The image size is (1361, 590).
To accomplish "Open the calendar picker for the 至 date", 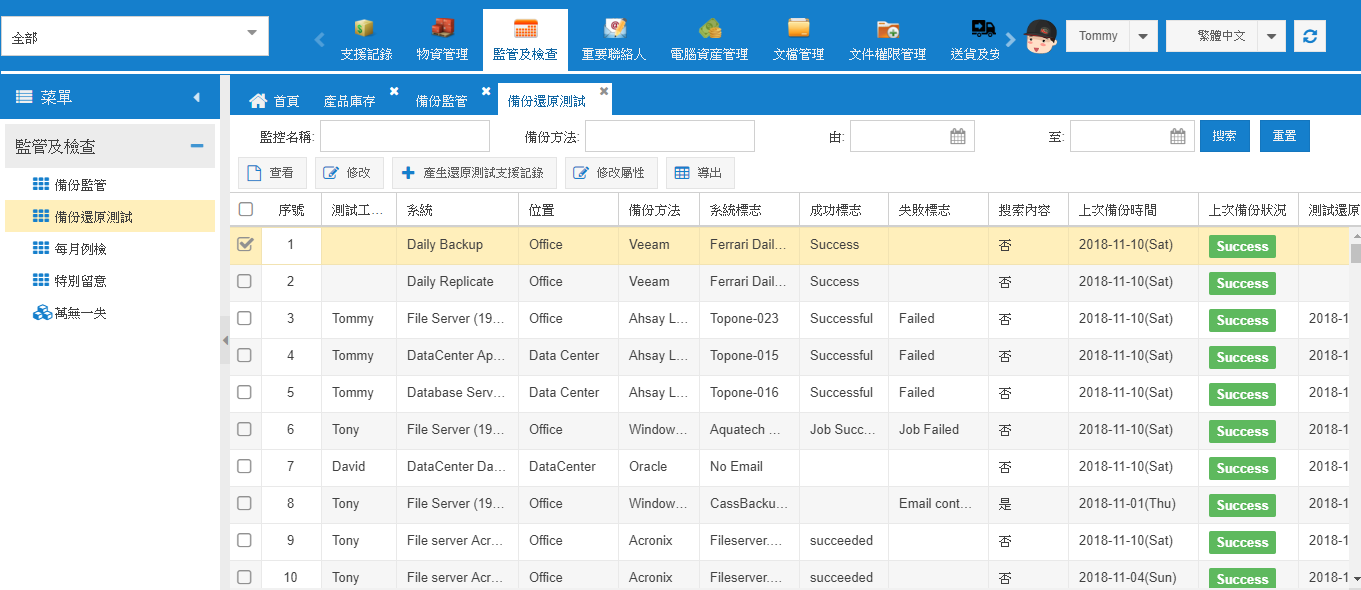I will click(1178, 137).
